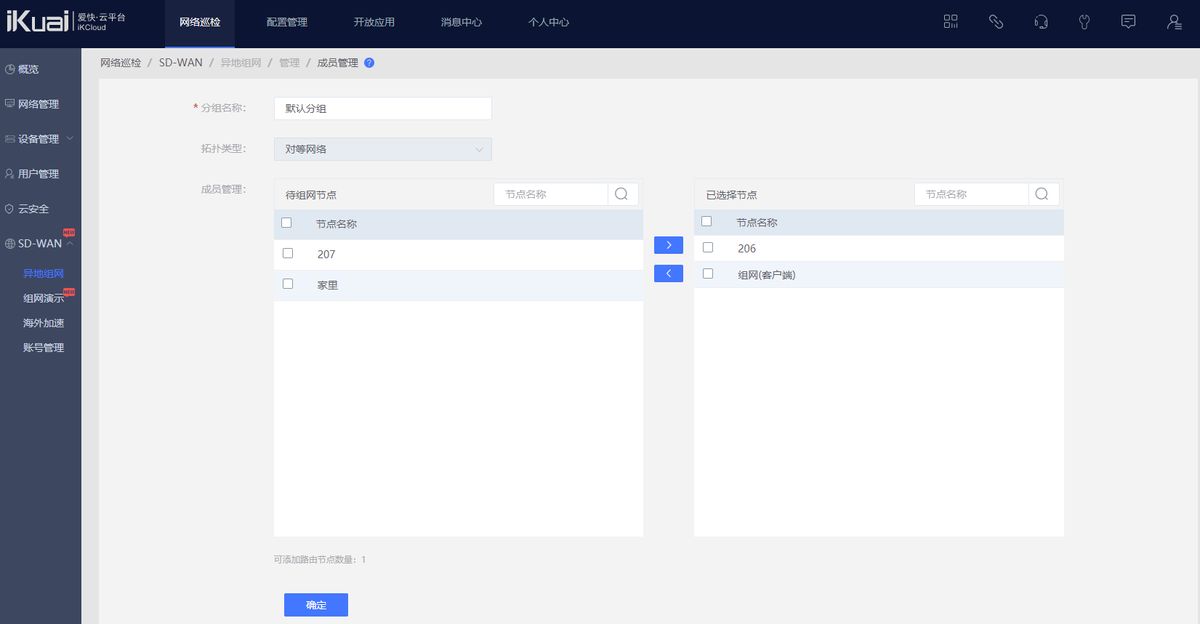Open the QR code icon in the top bar

951,21
